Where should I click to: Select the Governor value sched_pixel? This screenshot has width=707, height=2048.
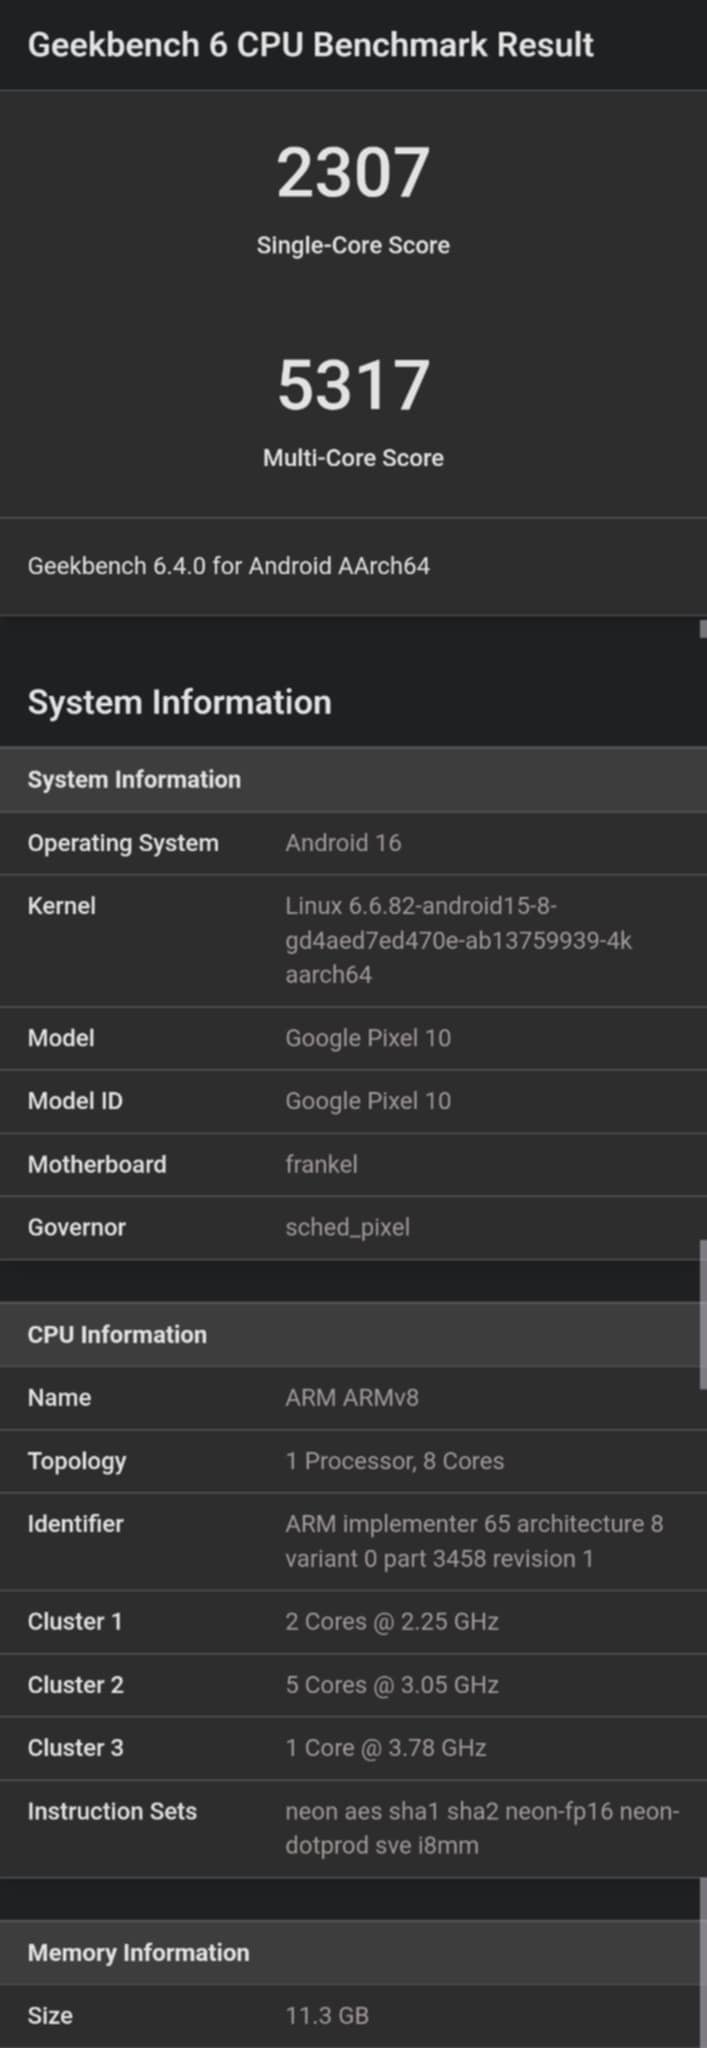[x=347, y=1227]
